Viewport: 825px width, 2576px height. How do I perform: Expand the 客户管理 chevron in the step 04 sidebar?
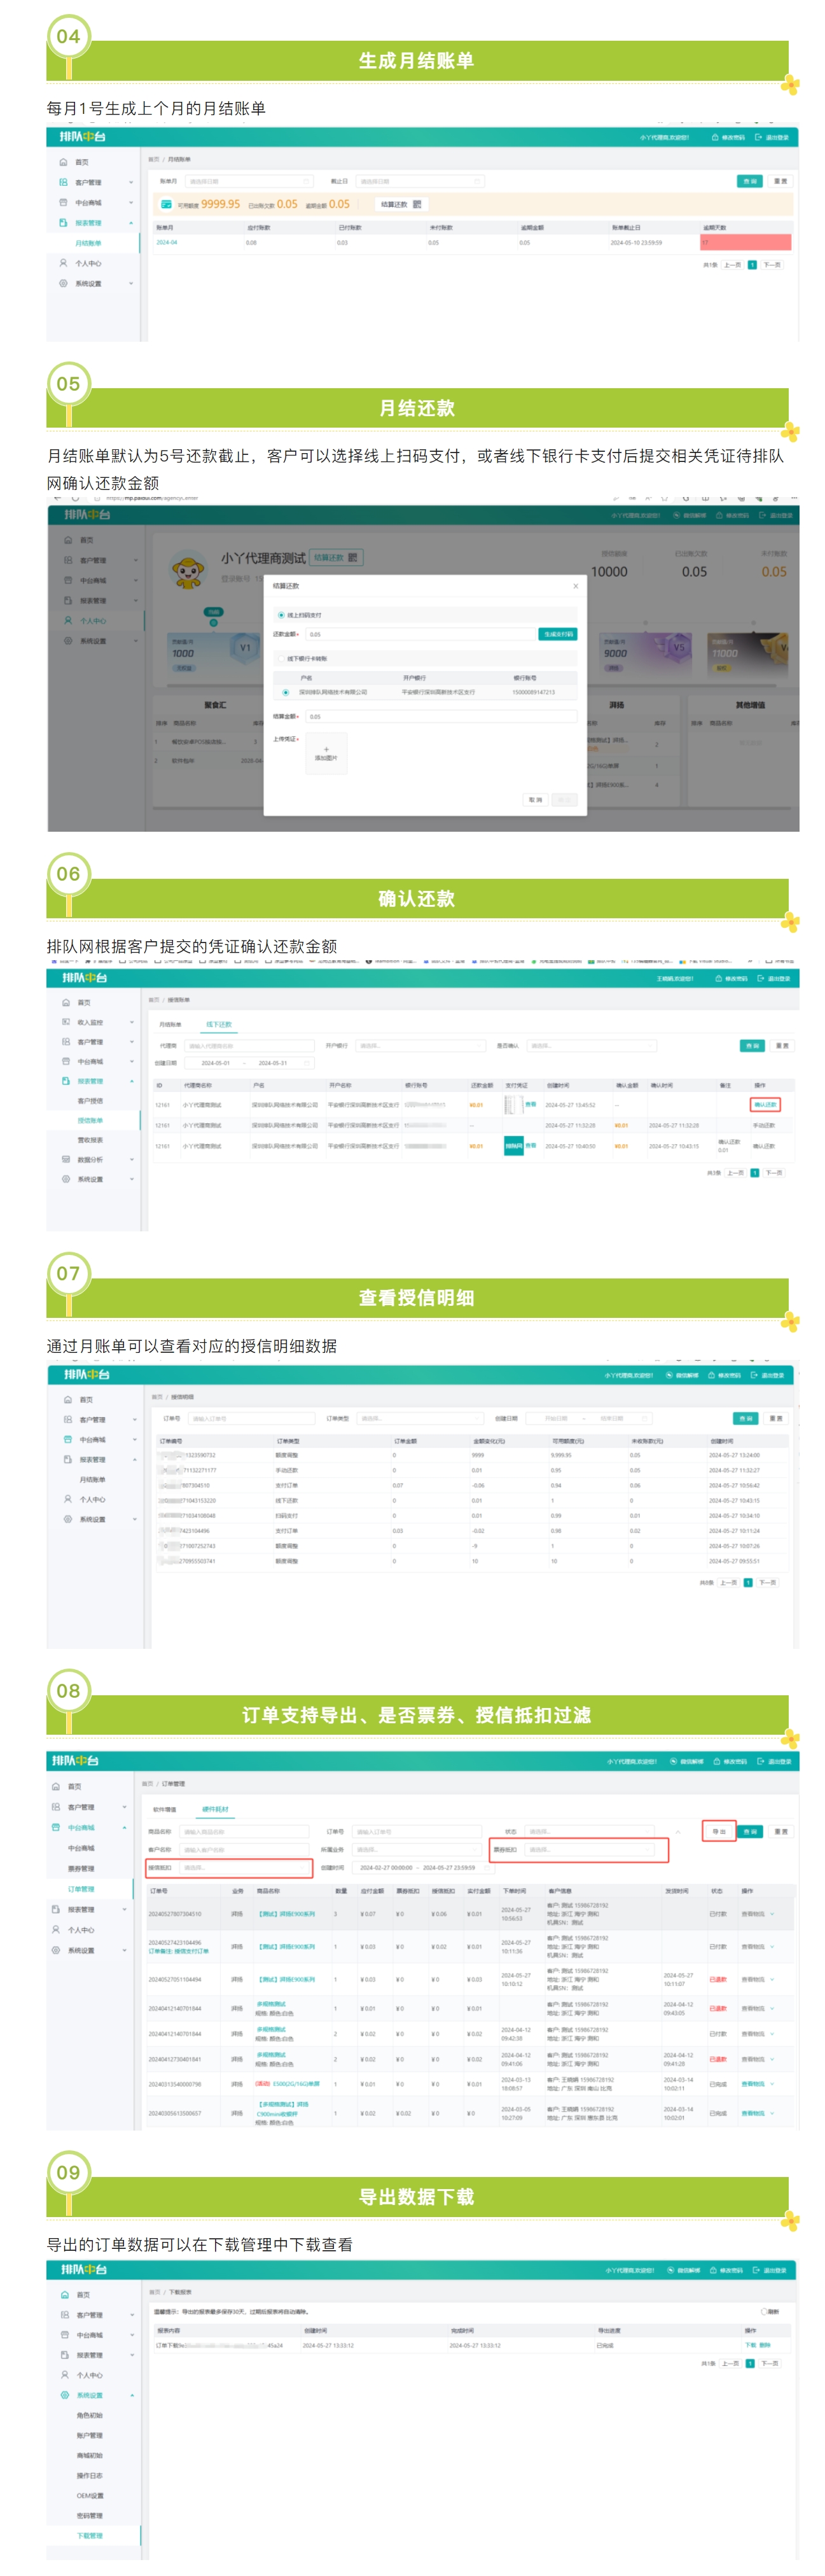click(131, 183)
